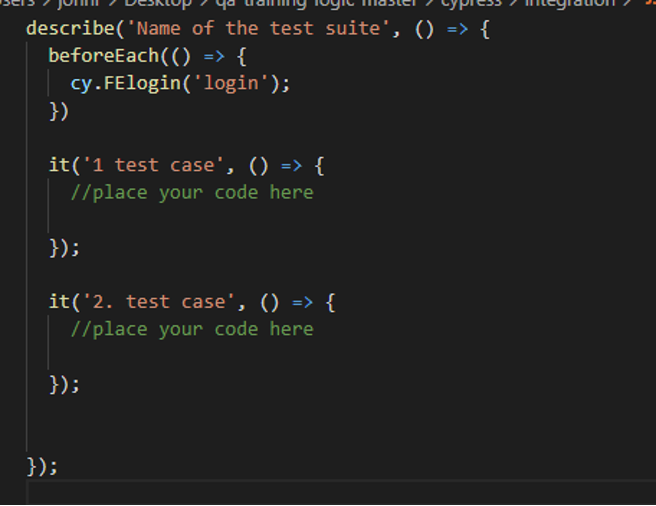Click the cy object before FElogin
Image resolution: width=656 pixels, height=506 pixels.
pos(81,84)
